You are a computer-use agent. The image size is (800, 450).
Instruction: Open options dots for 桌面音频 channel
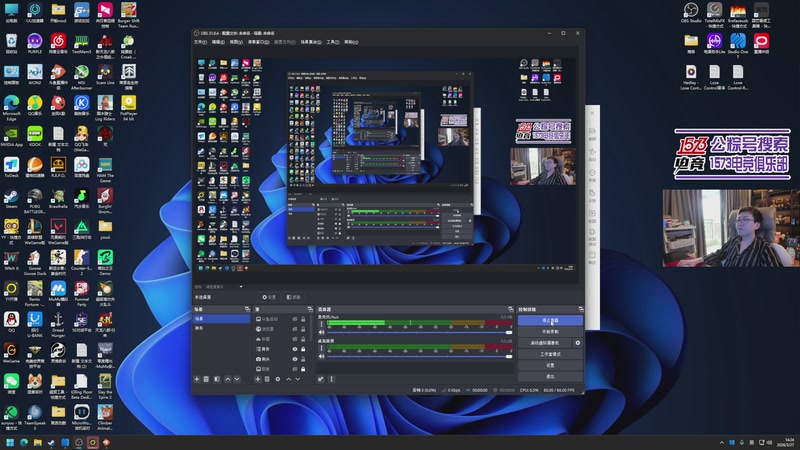[321, 348]
